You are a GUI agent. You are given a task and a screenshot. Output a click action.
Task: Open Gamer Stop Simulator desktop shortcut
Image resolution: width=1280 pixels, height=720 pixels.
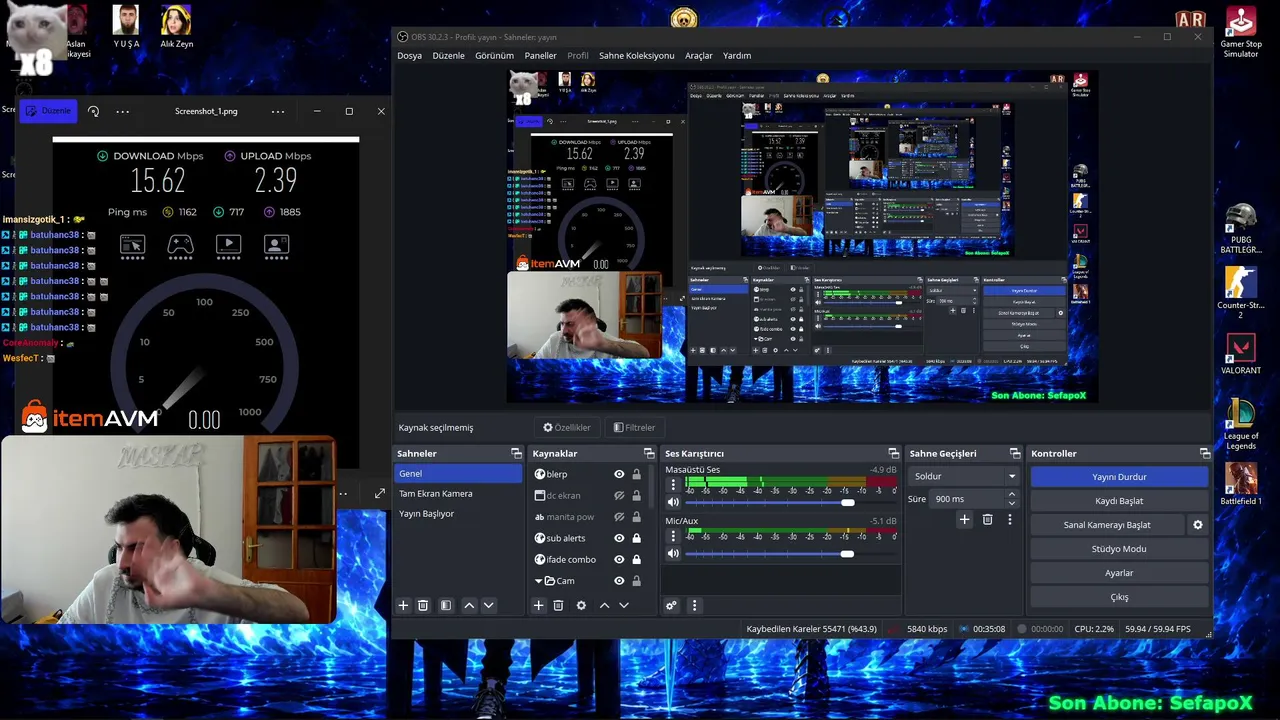pyautogui.click(x=1241, y=33)
